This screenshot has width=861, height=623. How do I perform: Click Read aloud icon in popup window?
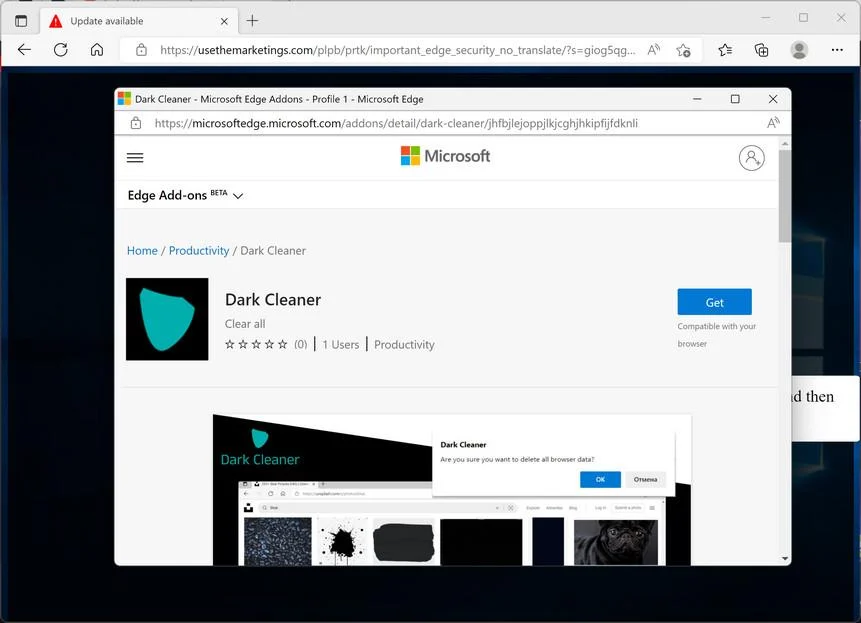click(773, 123)
